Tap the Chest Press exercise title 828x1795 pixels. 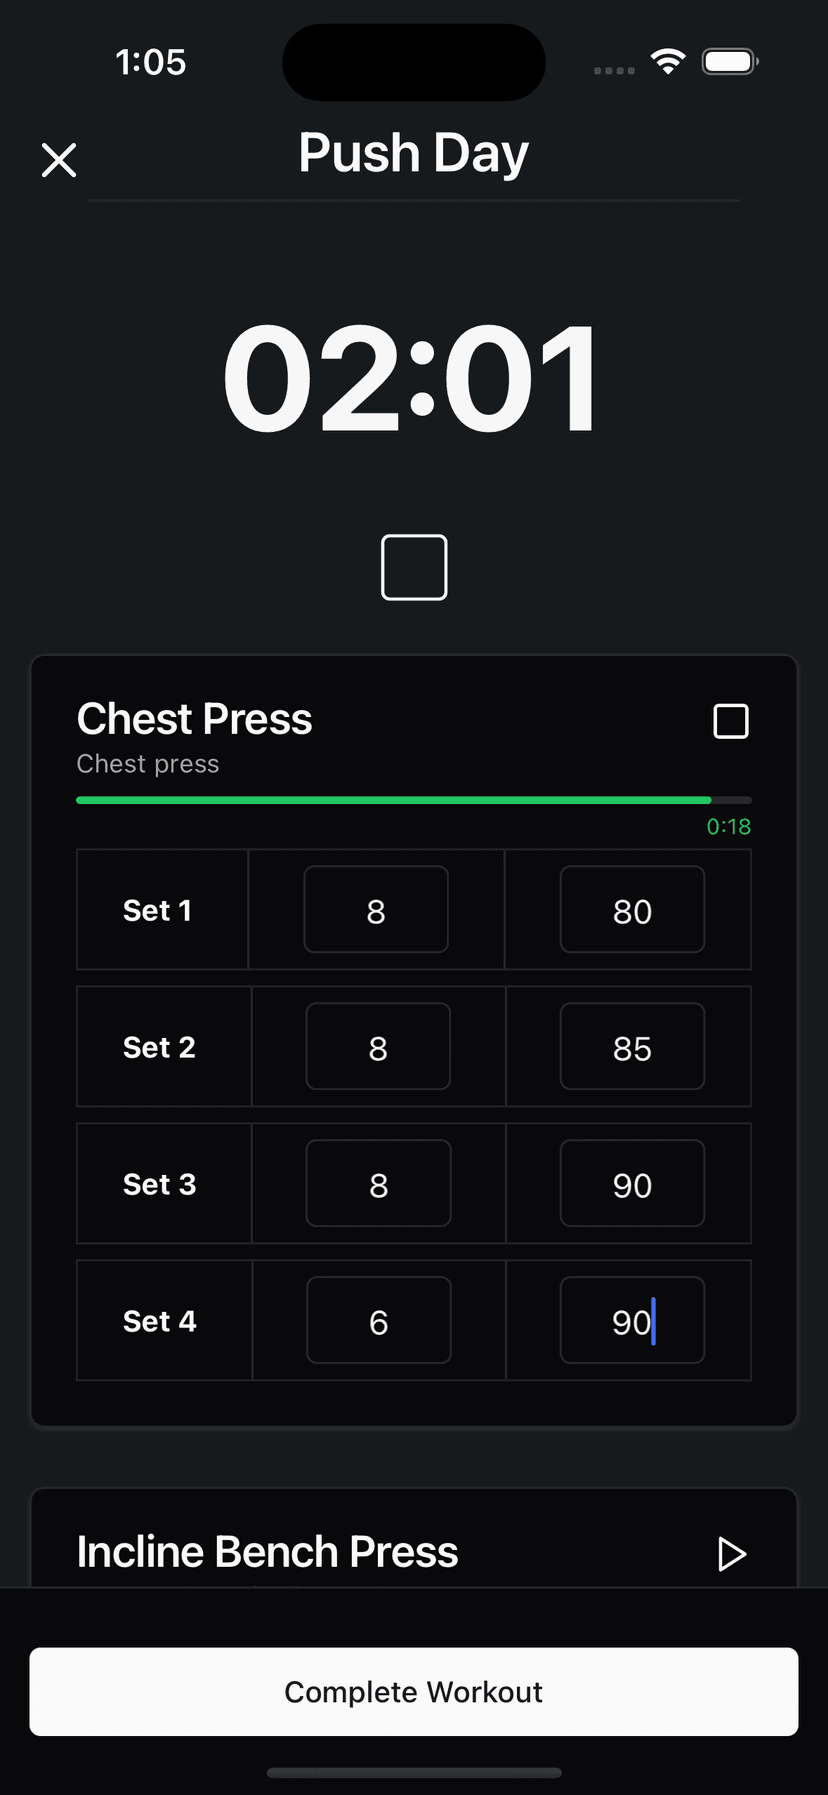[194, 719]
